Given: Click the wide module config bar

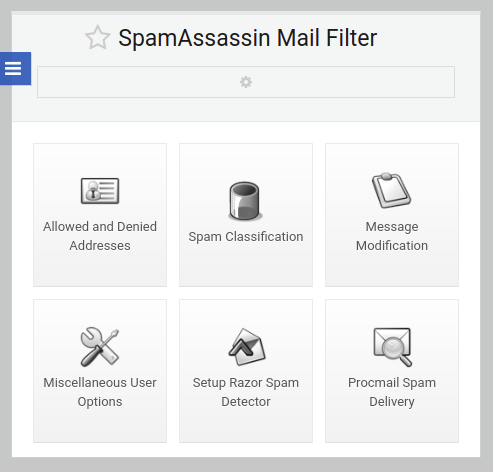Looking at the screenshot, I should 246,82.
